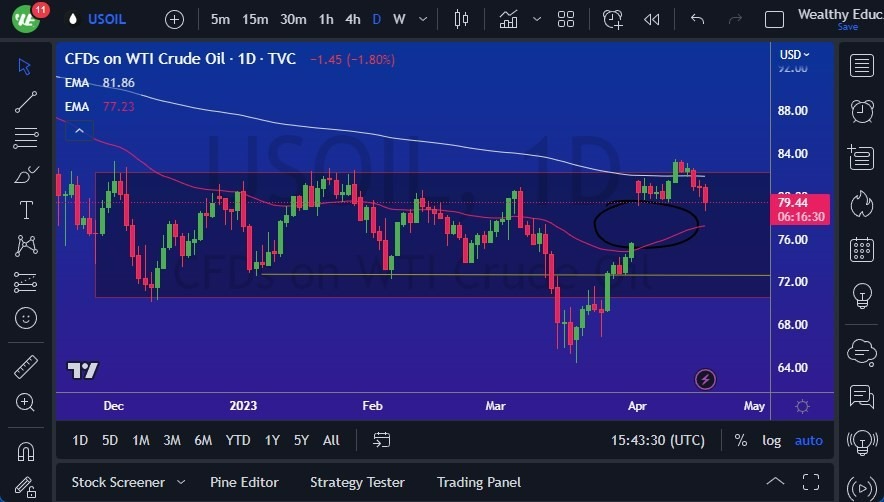Select the Text annotation tool
The height and width of the screenshot is (502, 884).
(26, 210)
